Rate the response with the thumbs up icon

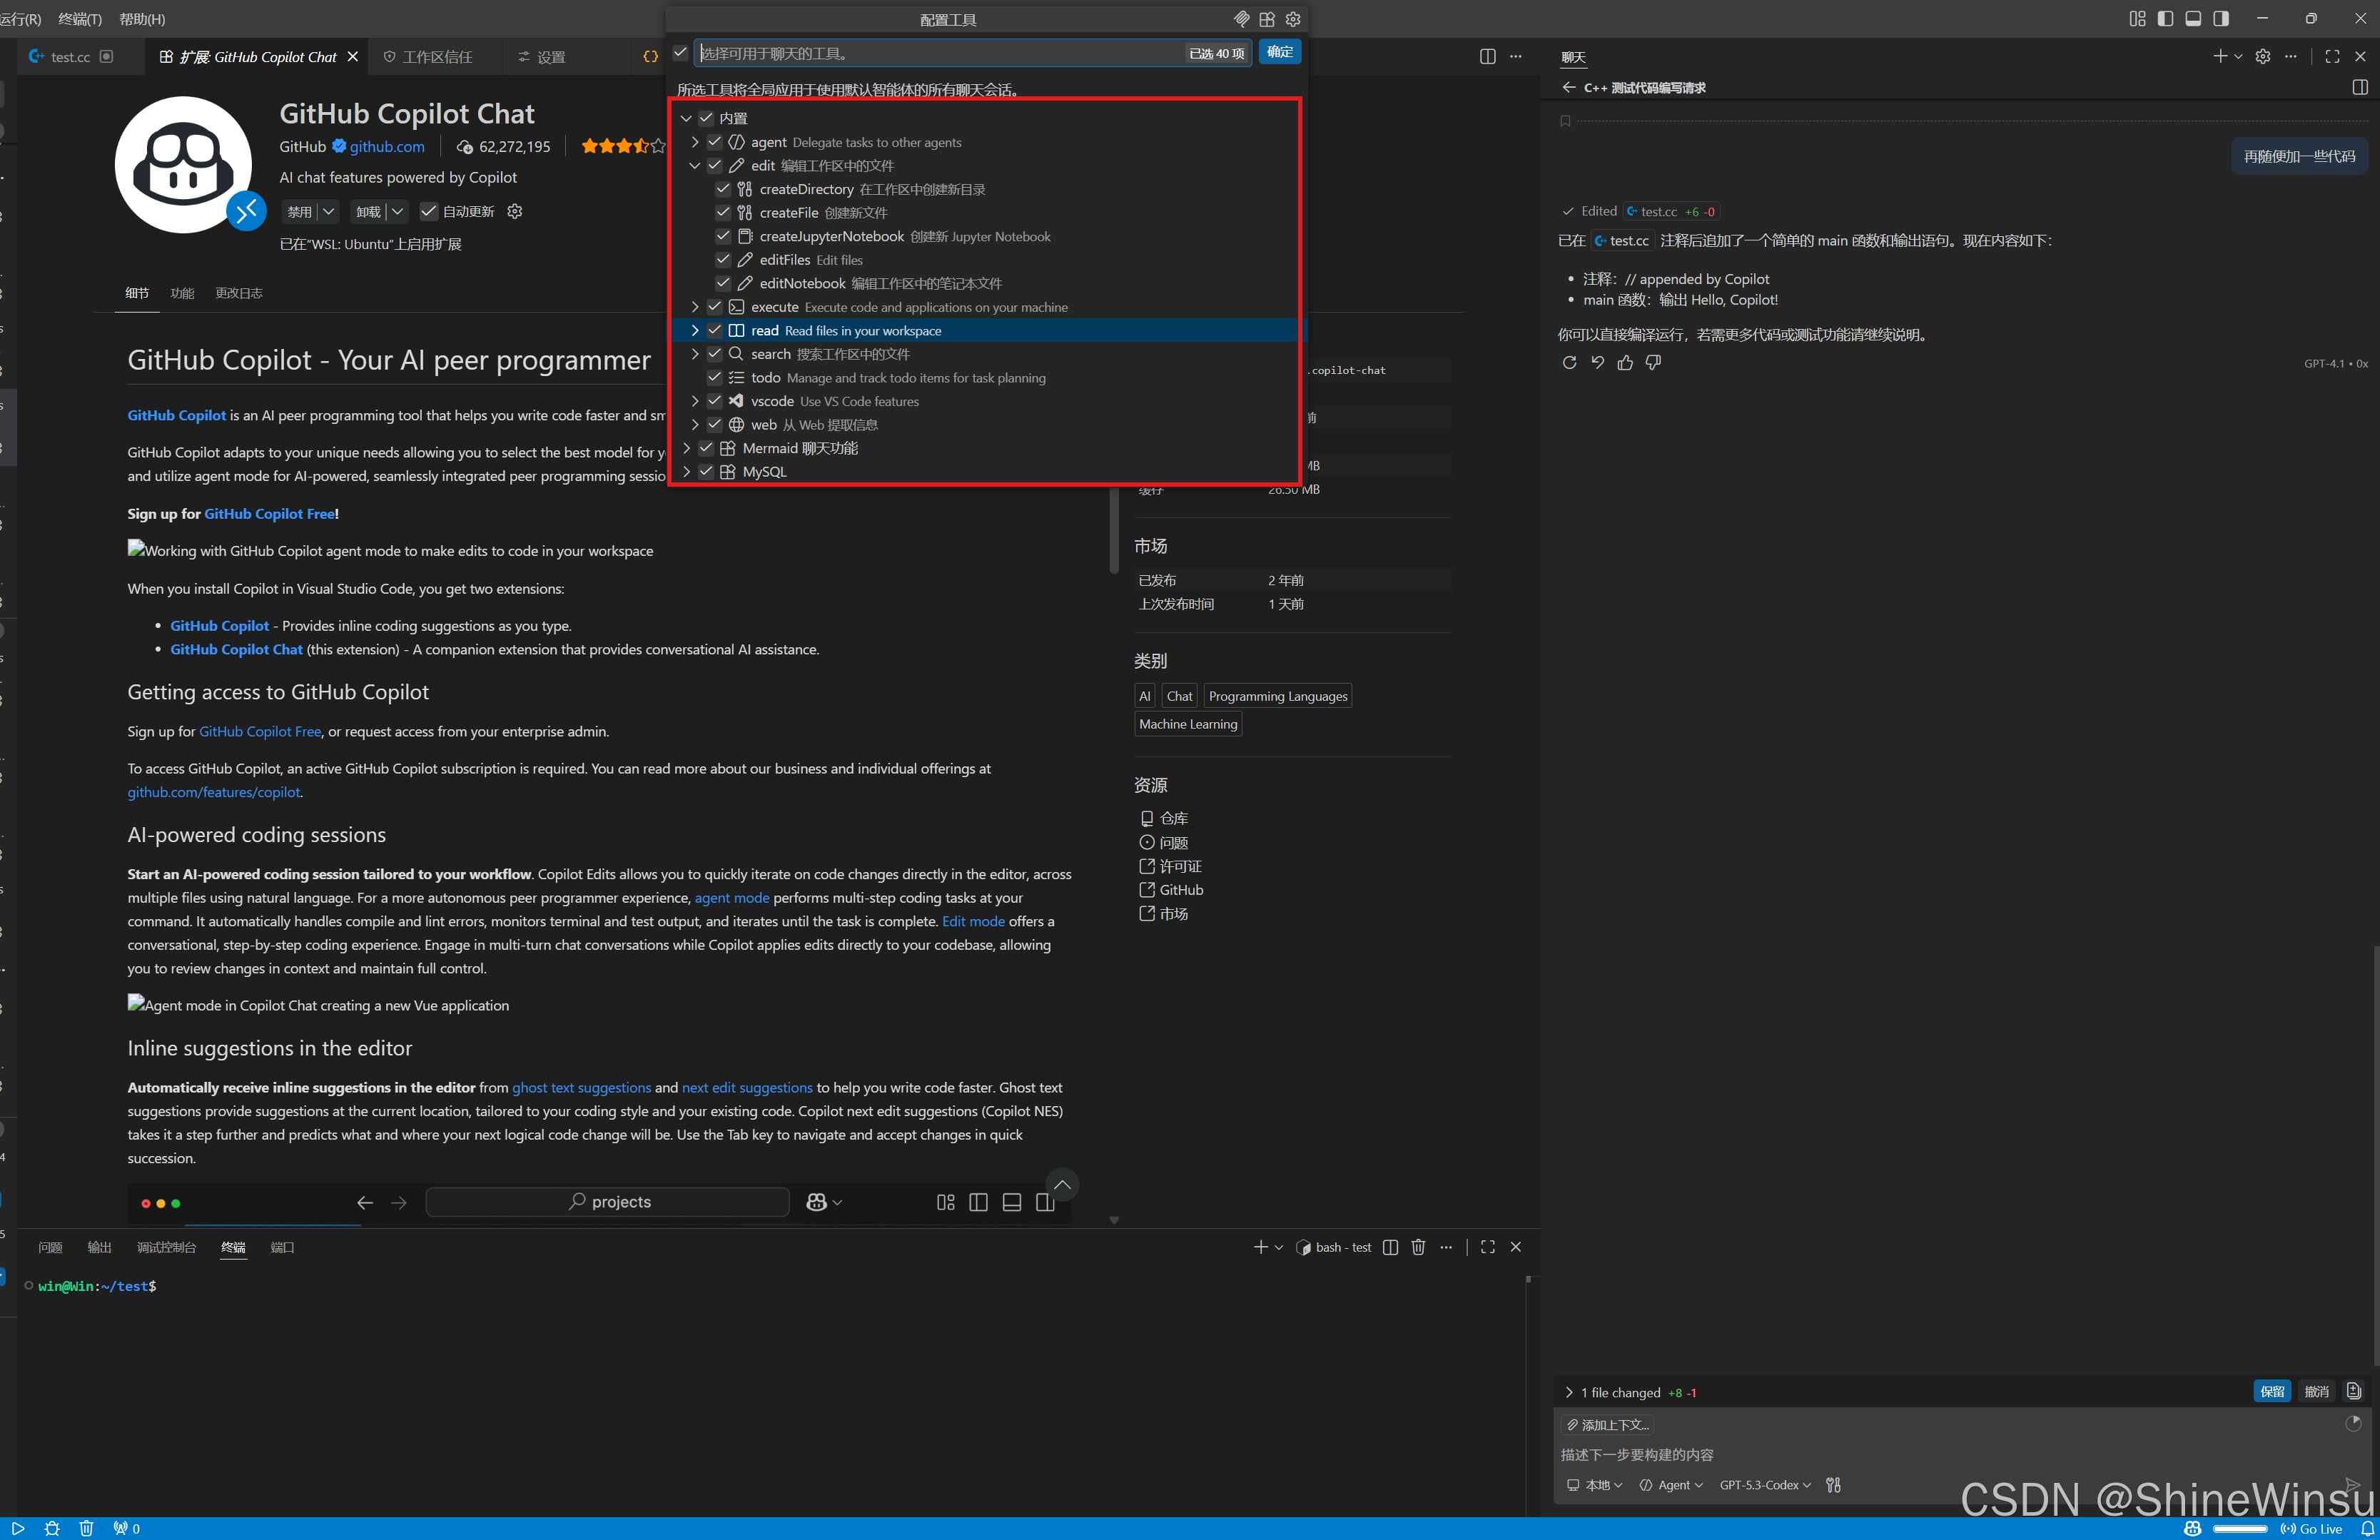click(x=1624, y=362)
